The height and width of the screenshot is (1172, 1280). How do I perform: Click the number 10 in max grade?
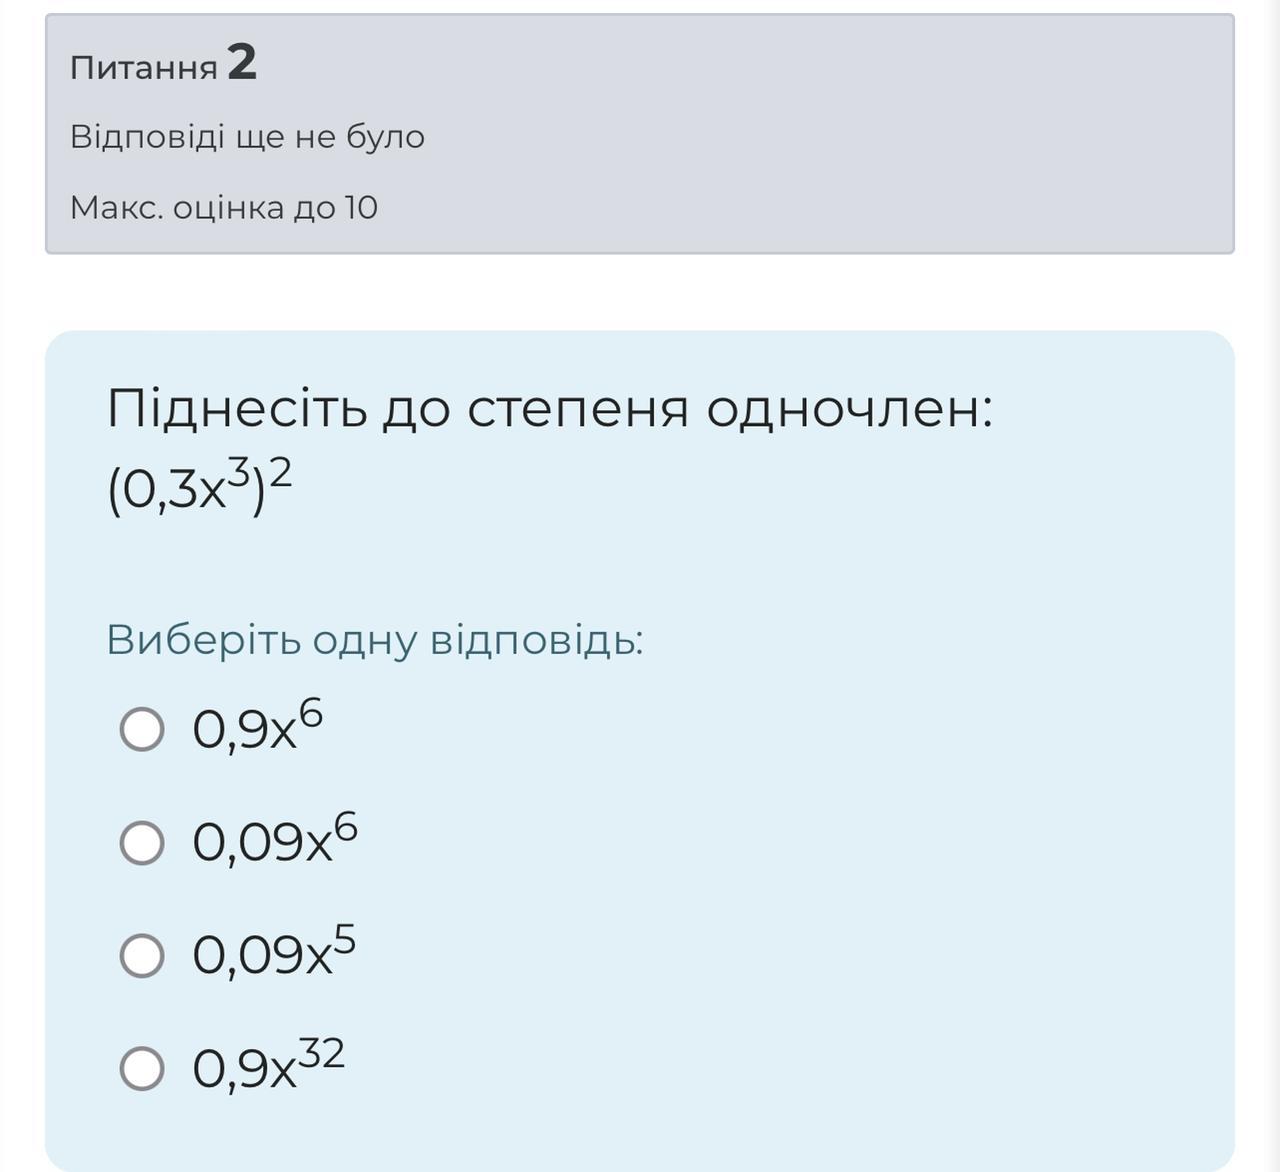tap(361, 208)
